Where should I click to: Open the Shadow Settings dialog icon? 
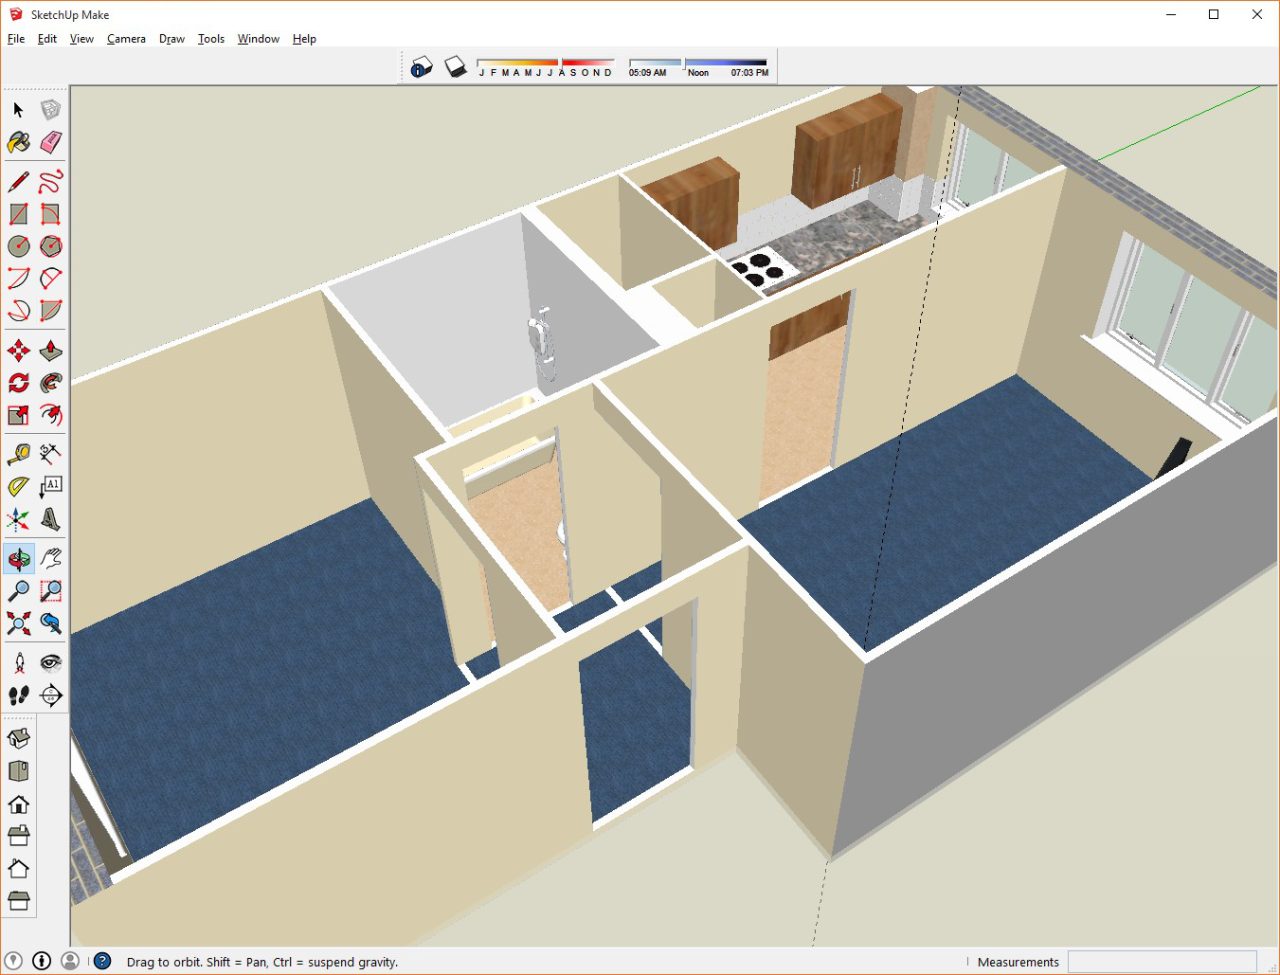(x=421, y=64)
